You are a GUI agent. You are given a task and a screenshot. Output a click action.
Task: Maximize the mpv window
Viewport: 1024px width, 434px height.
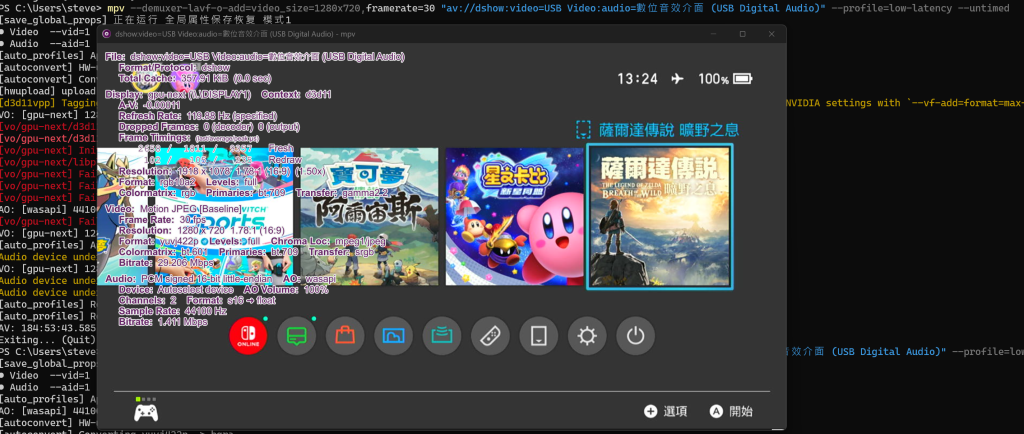coord(743,34)
